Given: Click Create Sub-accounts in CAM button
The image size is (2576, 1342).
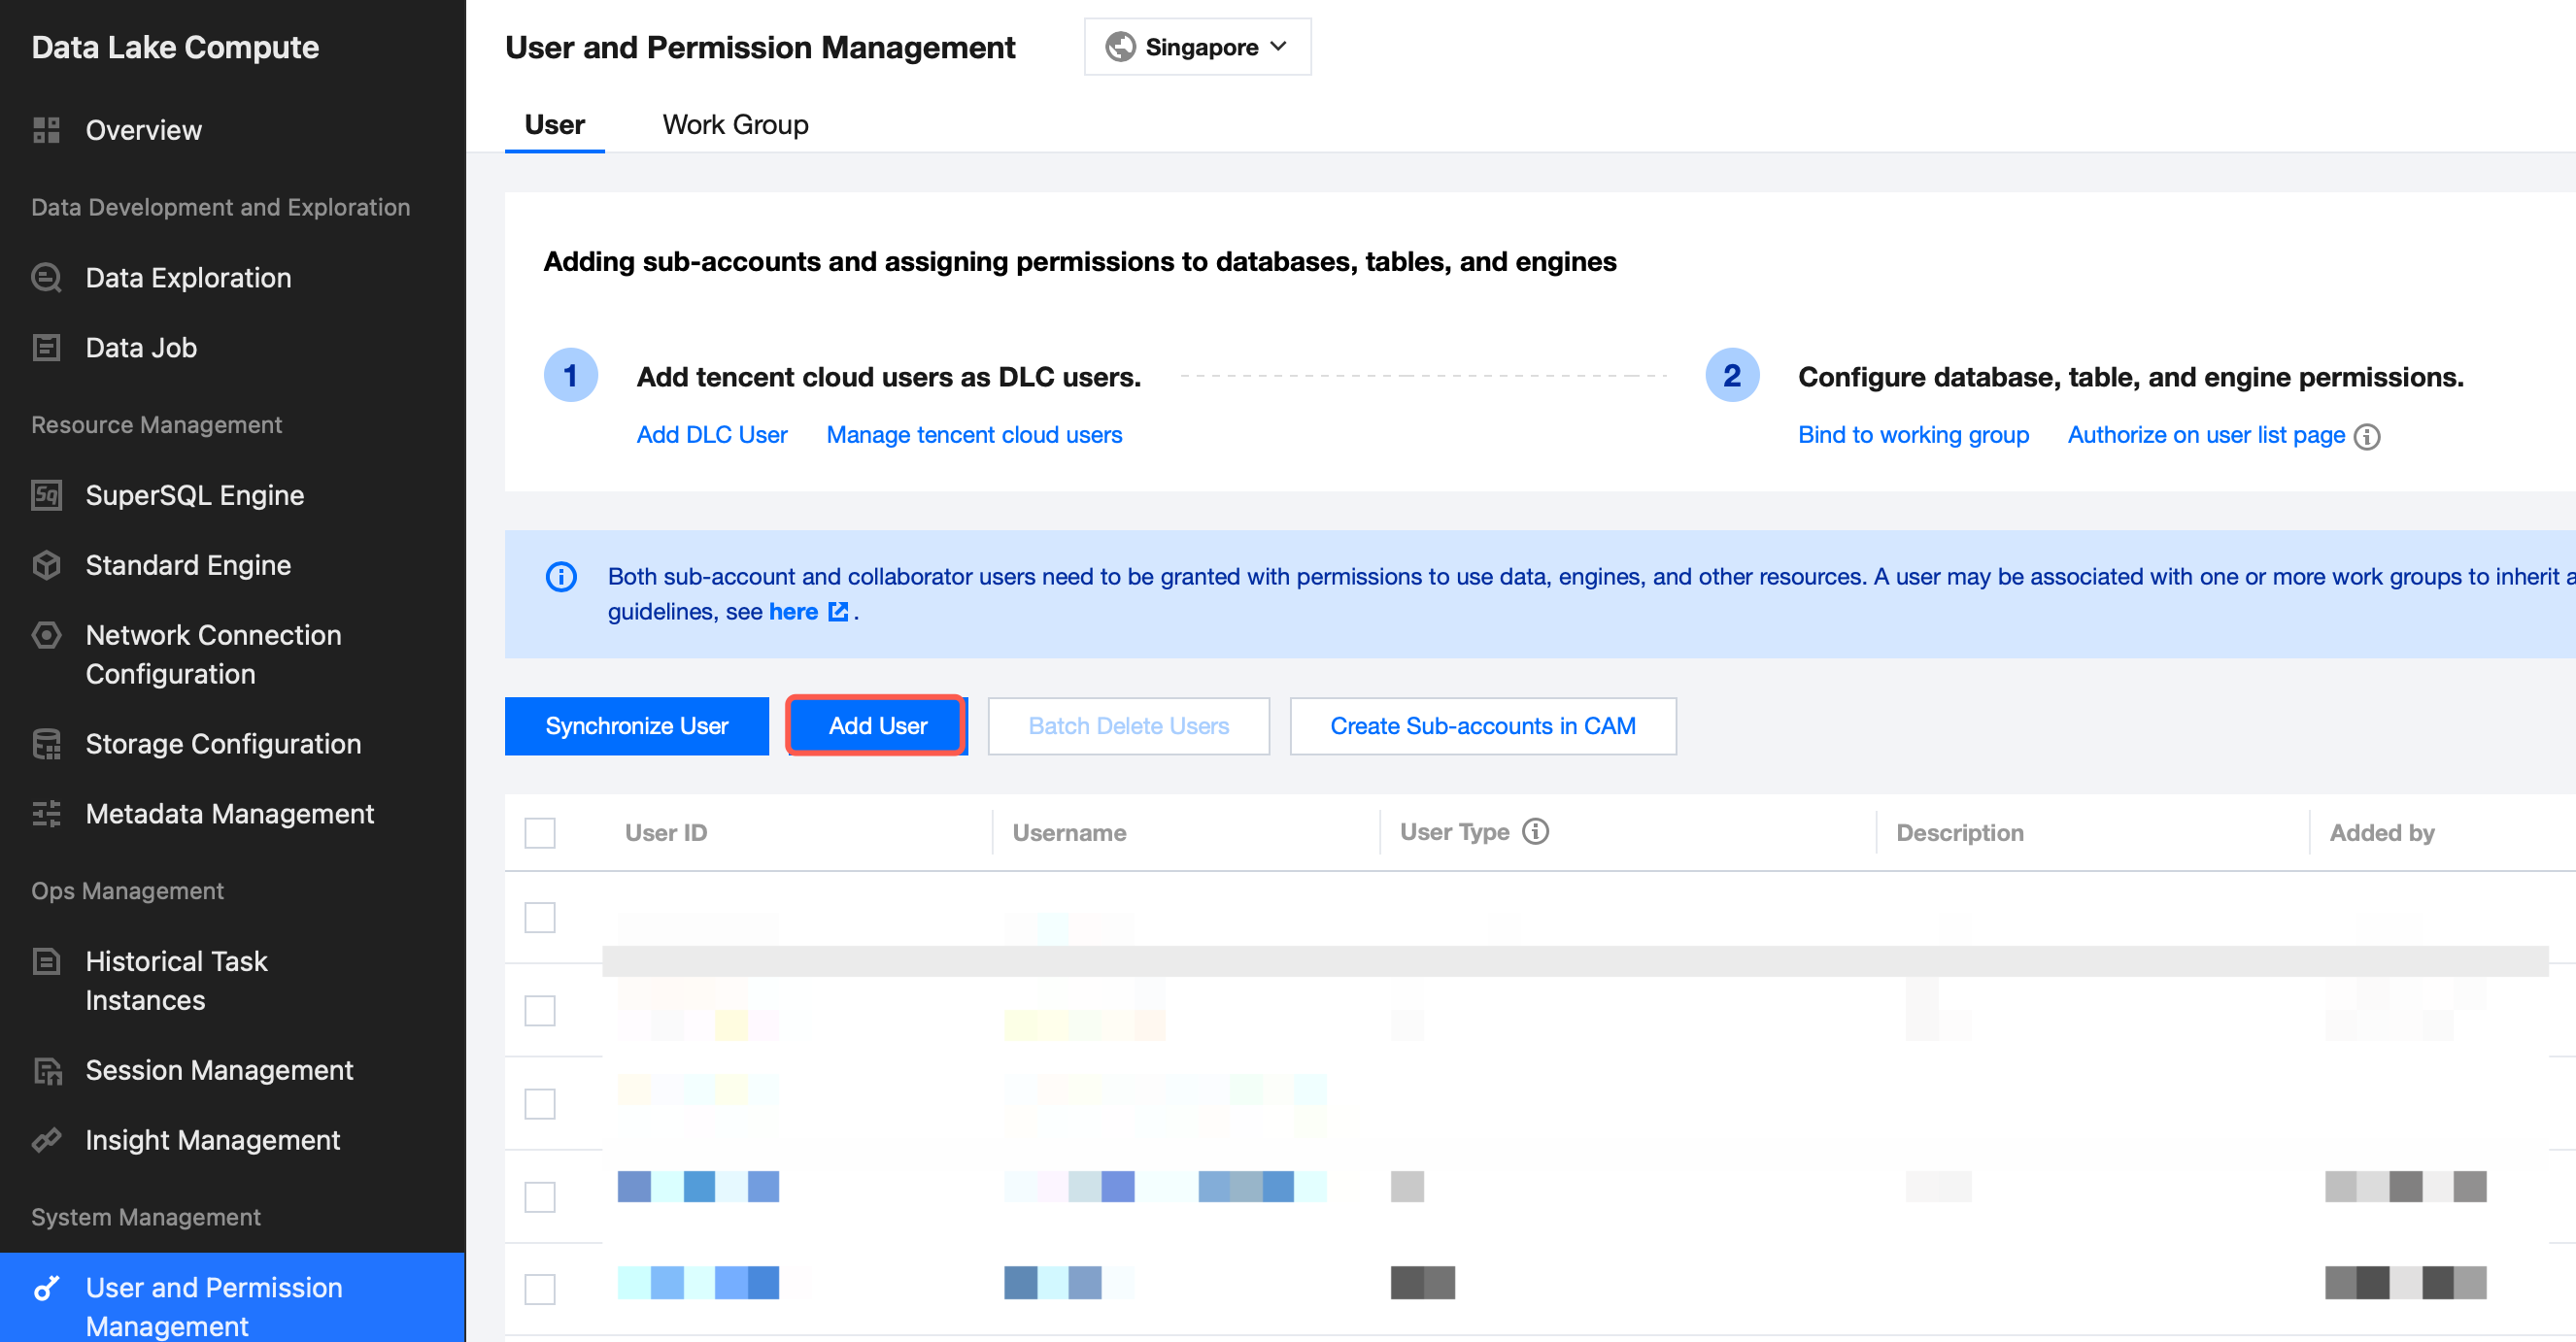Looking at the screenshot, I should (1482, 726).
